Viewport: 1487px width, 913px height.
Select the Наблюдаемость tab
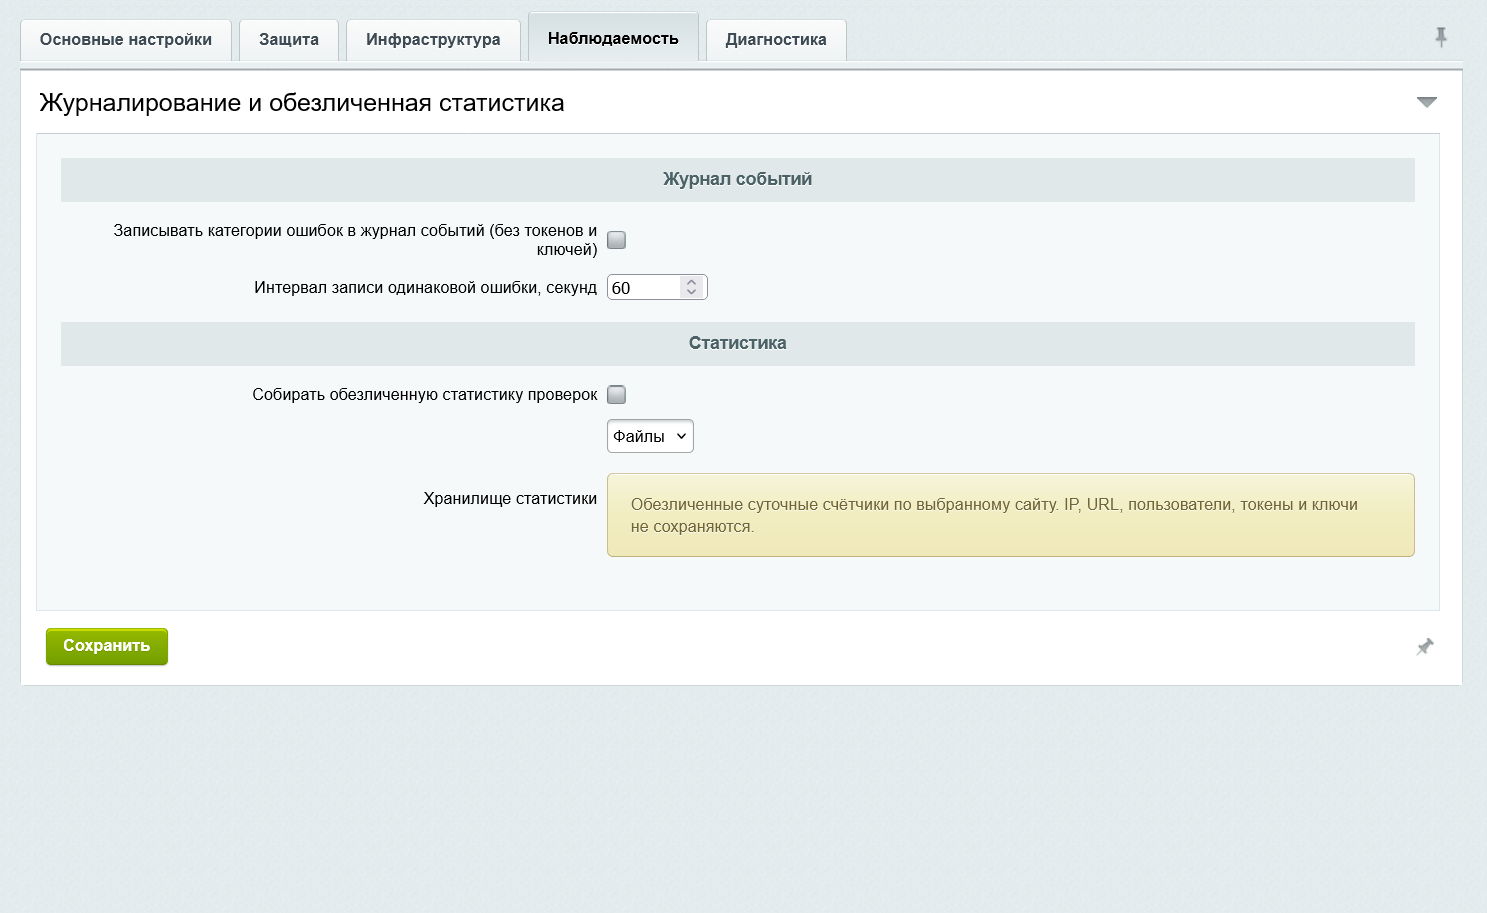pos(613,38)
